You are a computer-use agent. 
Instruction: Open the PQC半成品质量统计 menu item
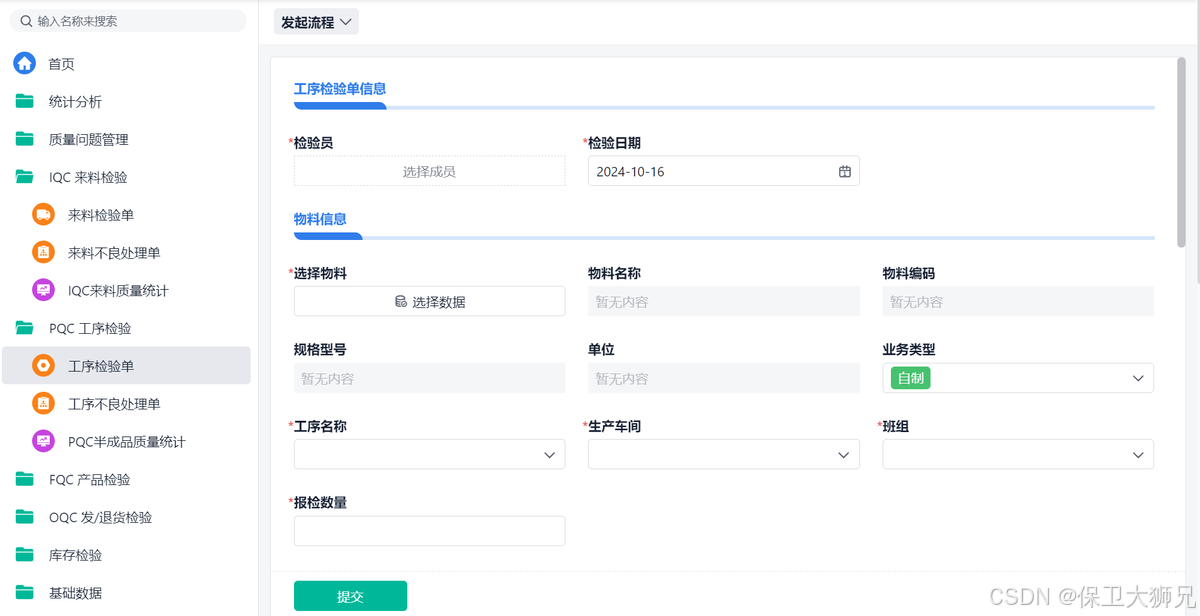(126, 441)
